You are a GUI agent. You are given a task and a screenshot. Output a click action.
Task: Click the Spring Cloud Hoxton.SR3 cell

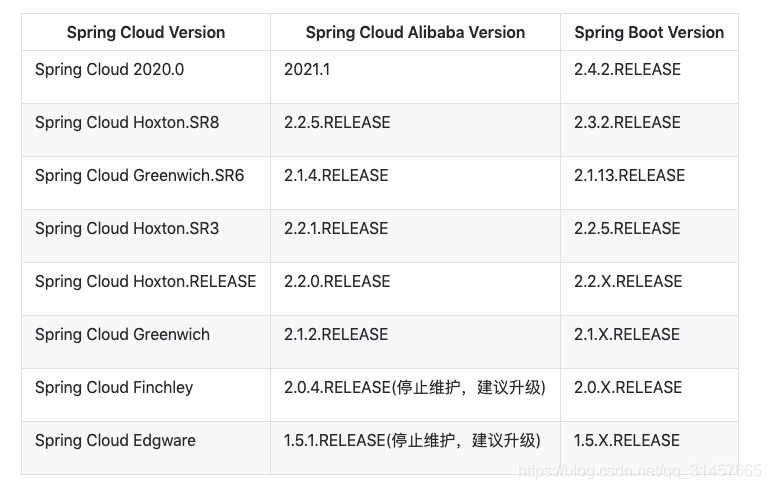coord(127,229)
